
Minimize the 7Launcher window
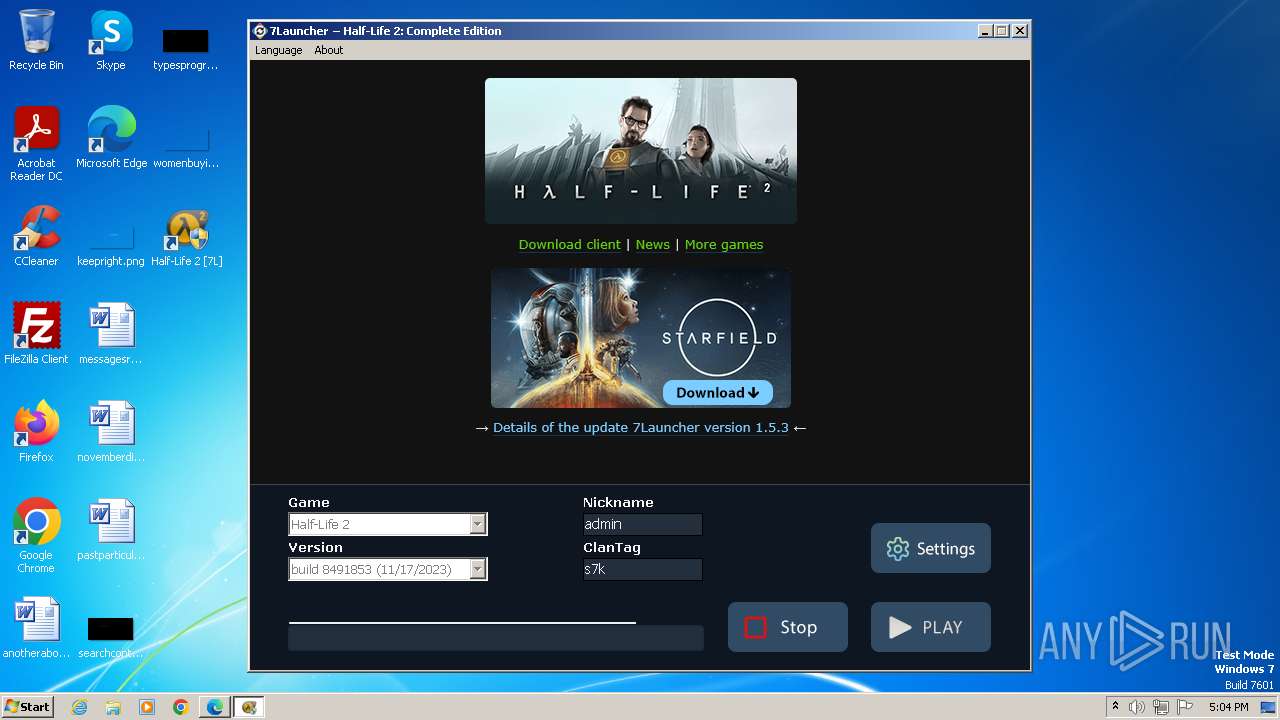(x=986, y=31)
